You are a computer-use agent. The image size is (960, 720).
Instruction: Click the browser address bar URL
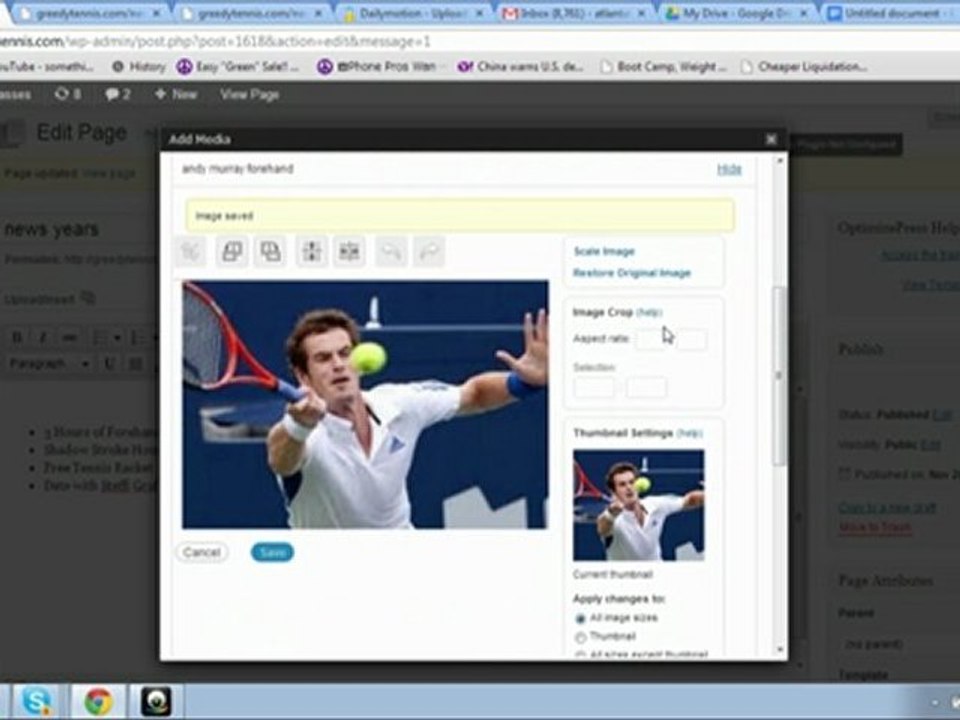tap(216, 42)
